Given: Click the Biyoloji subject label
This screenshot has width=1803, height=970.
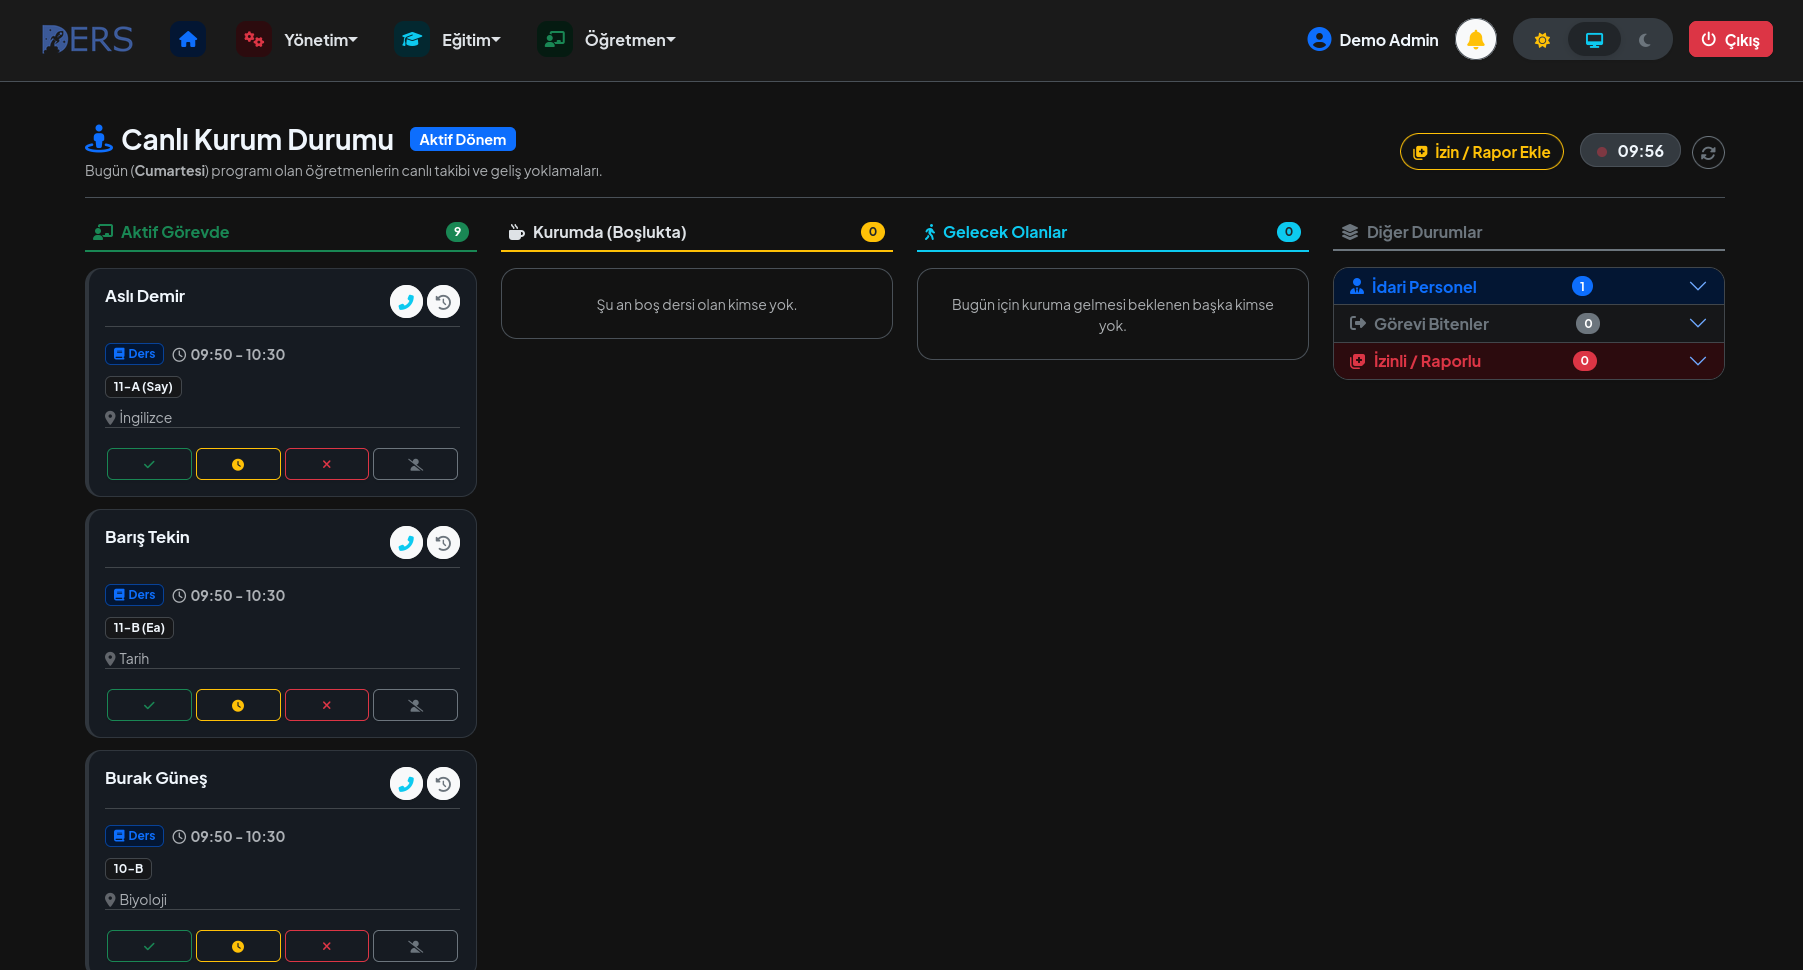Looking at the screenshot, I should pyautogui.click(x=143, y=900).
